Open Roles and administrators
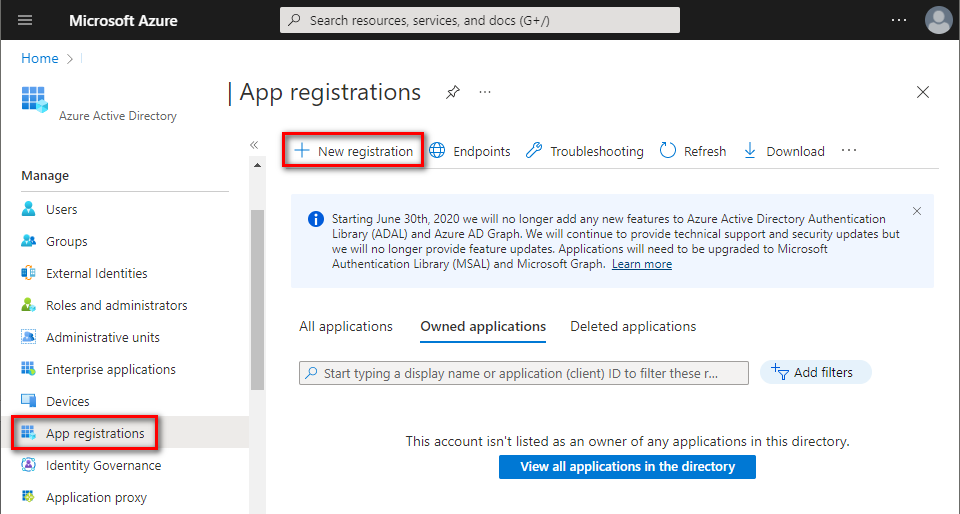 [x=116, y=305]
